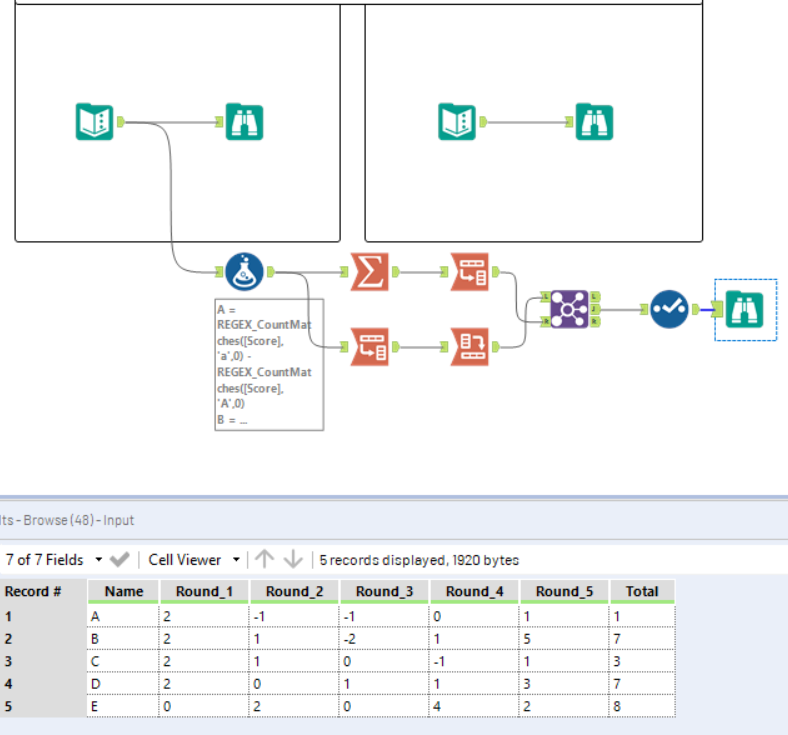Select the Select tool (blue checkmark)
This screenshot has width=788, height=735.
point(669,309)
